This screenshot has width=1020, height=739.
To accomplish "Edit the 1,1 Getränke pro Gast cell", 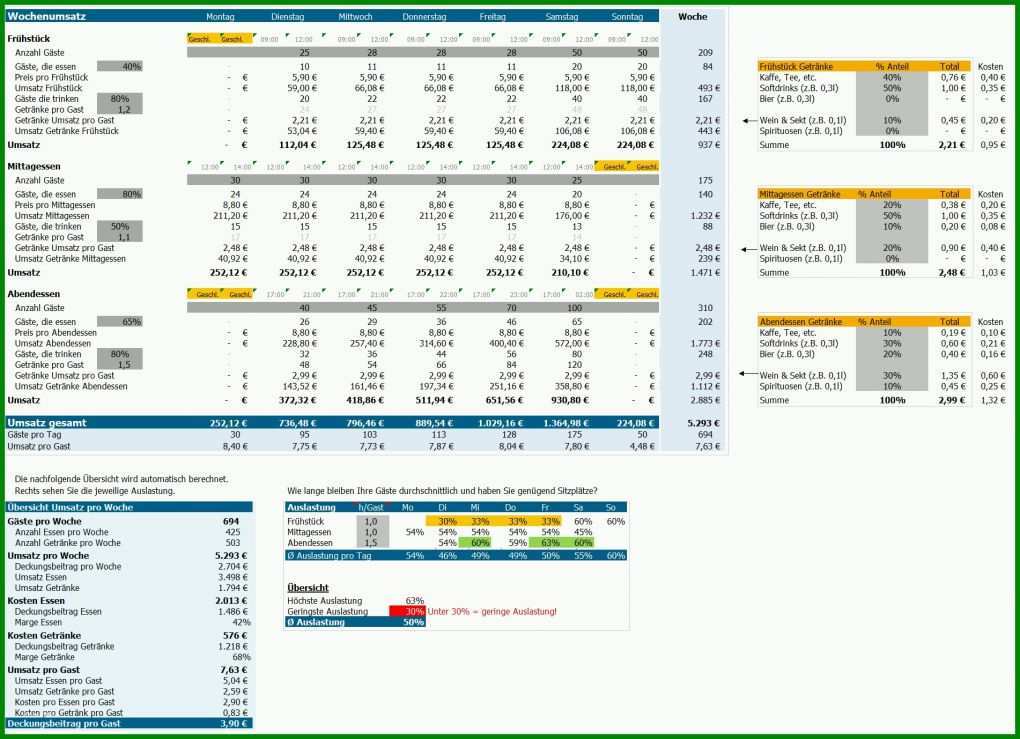I will tap(120, 237).
